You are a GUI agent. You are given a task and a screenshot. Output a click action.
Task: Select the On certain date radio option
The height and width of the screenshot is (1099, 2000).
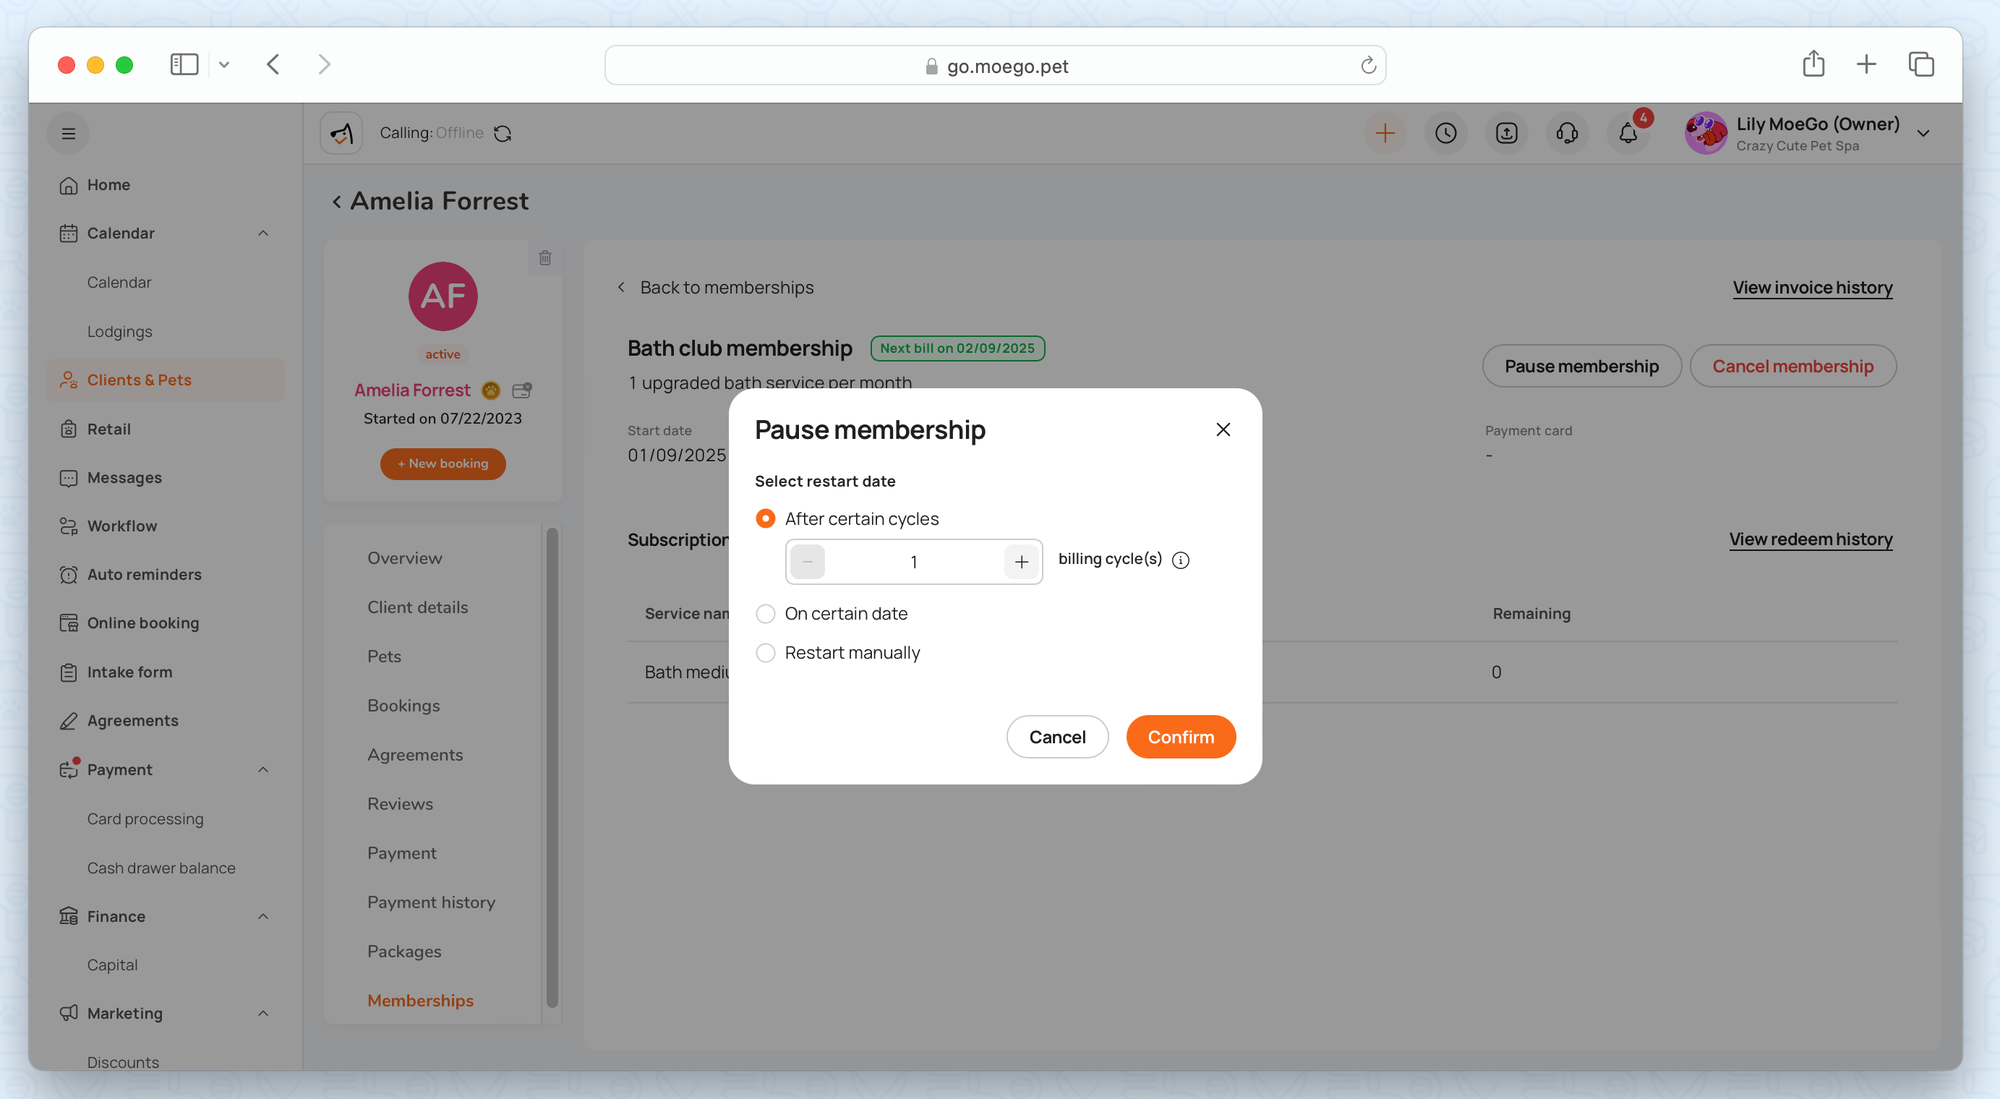pyautogui.click(x=766, y=613)
